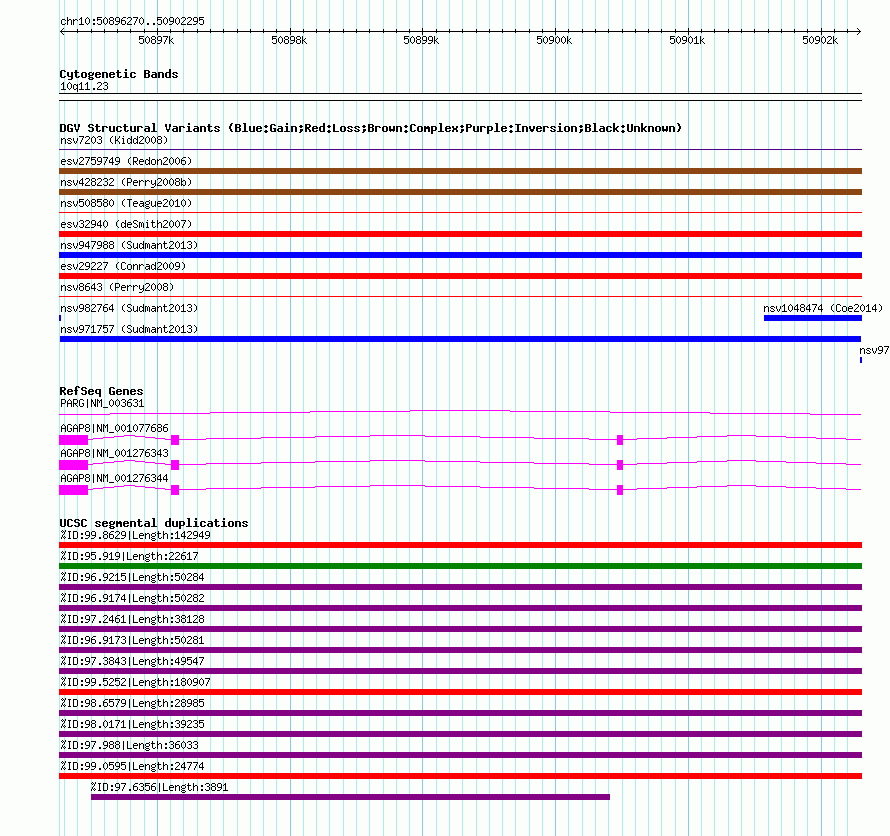Click duplication label %ID:97.3843|Length:49547
This screenshot has width=890, height=836.
132,661
